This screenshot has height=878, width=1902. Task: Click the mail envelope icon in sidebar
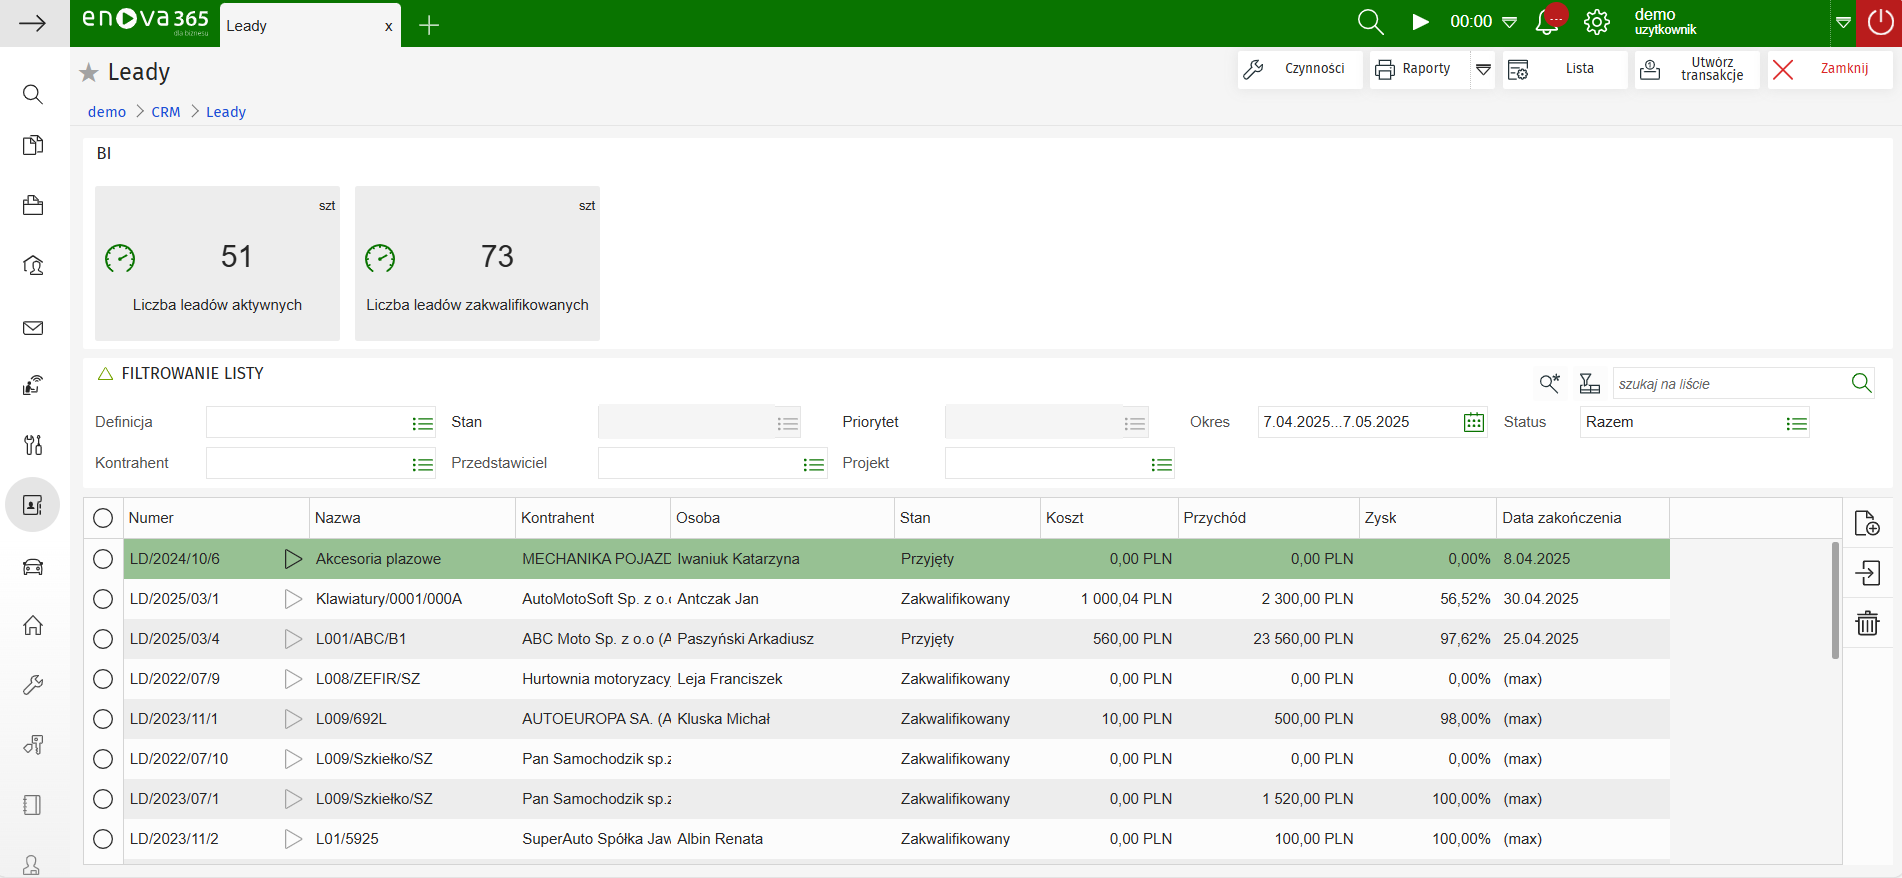coord(33,328)
